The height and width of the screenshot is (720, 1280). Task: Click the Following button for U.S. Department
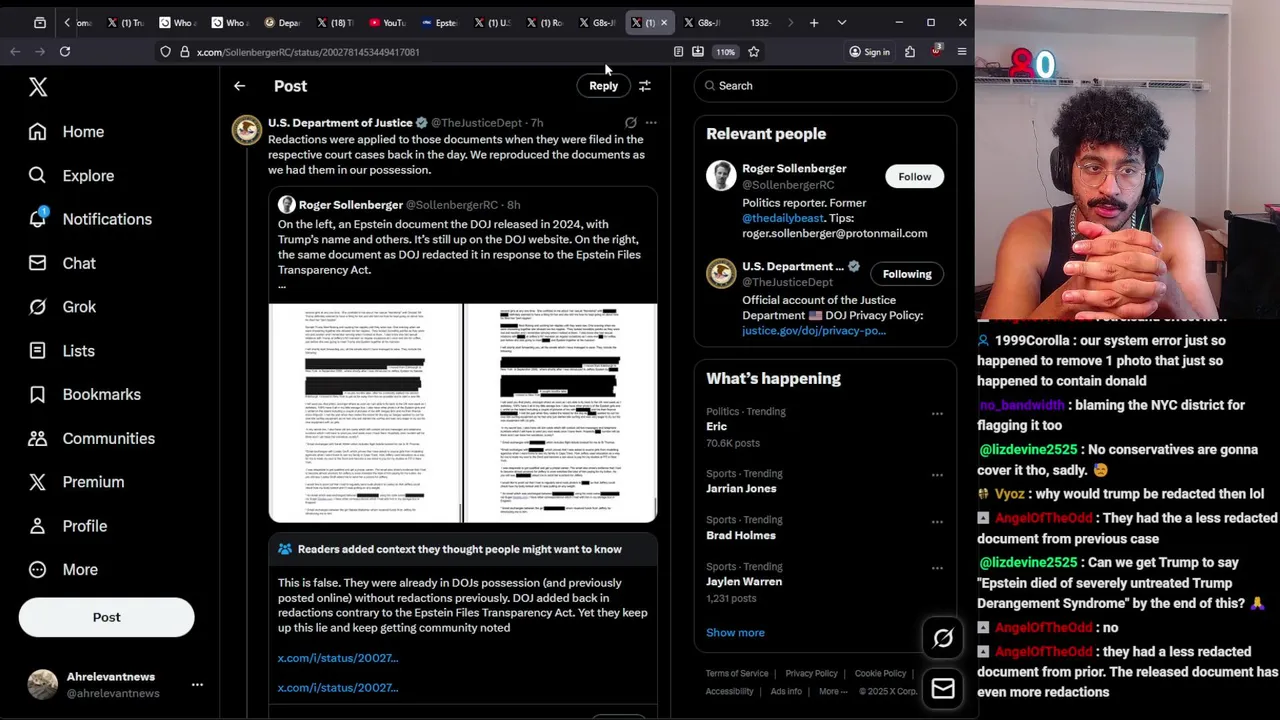907,274
